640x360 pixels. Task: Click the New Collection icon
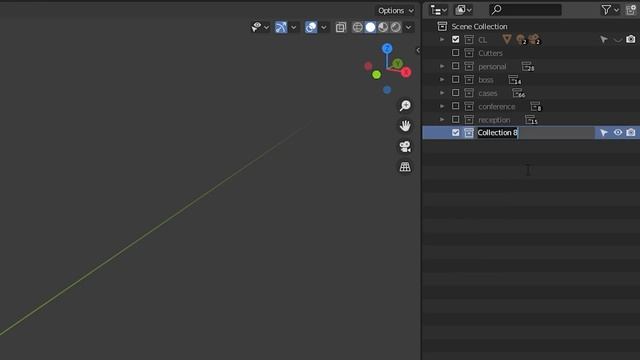point(631,10)
